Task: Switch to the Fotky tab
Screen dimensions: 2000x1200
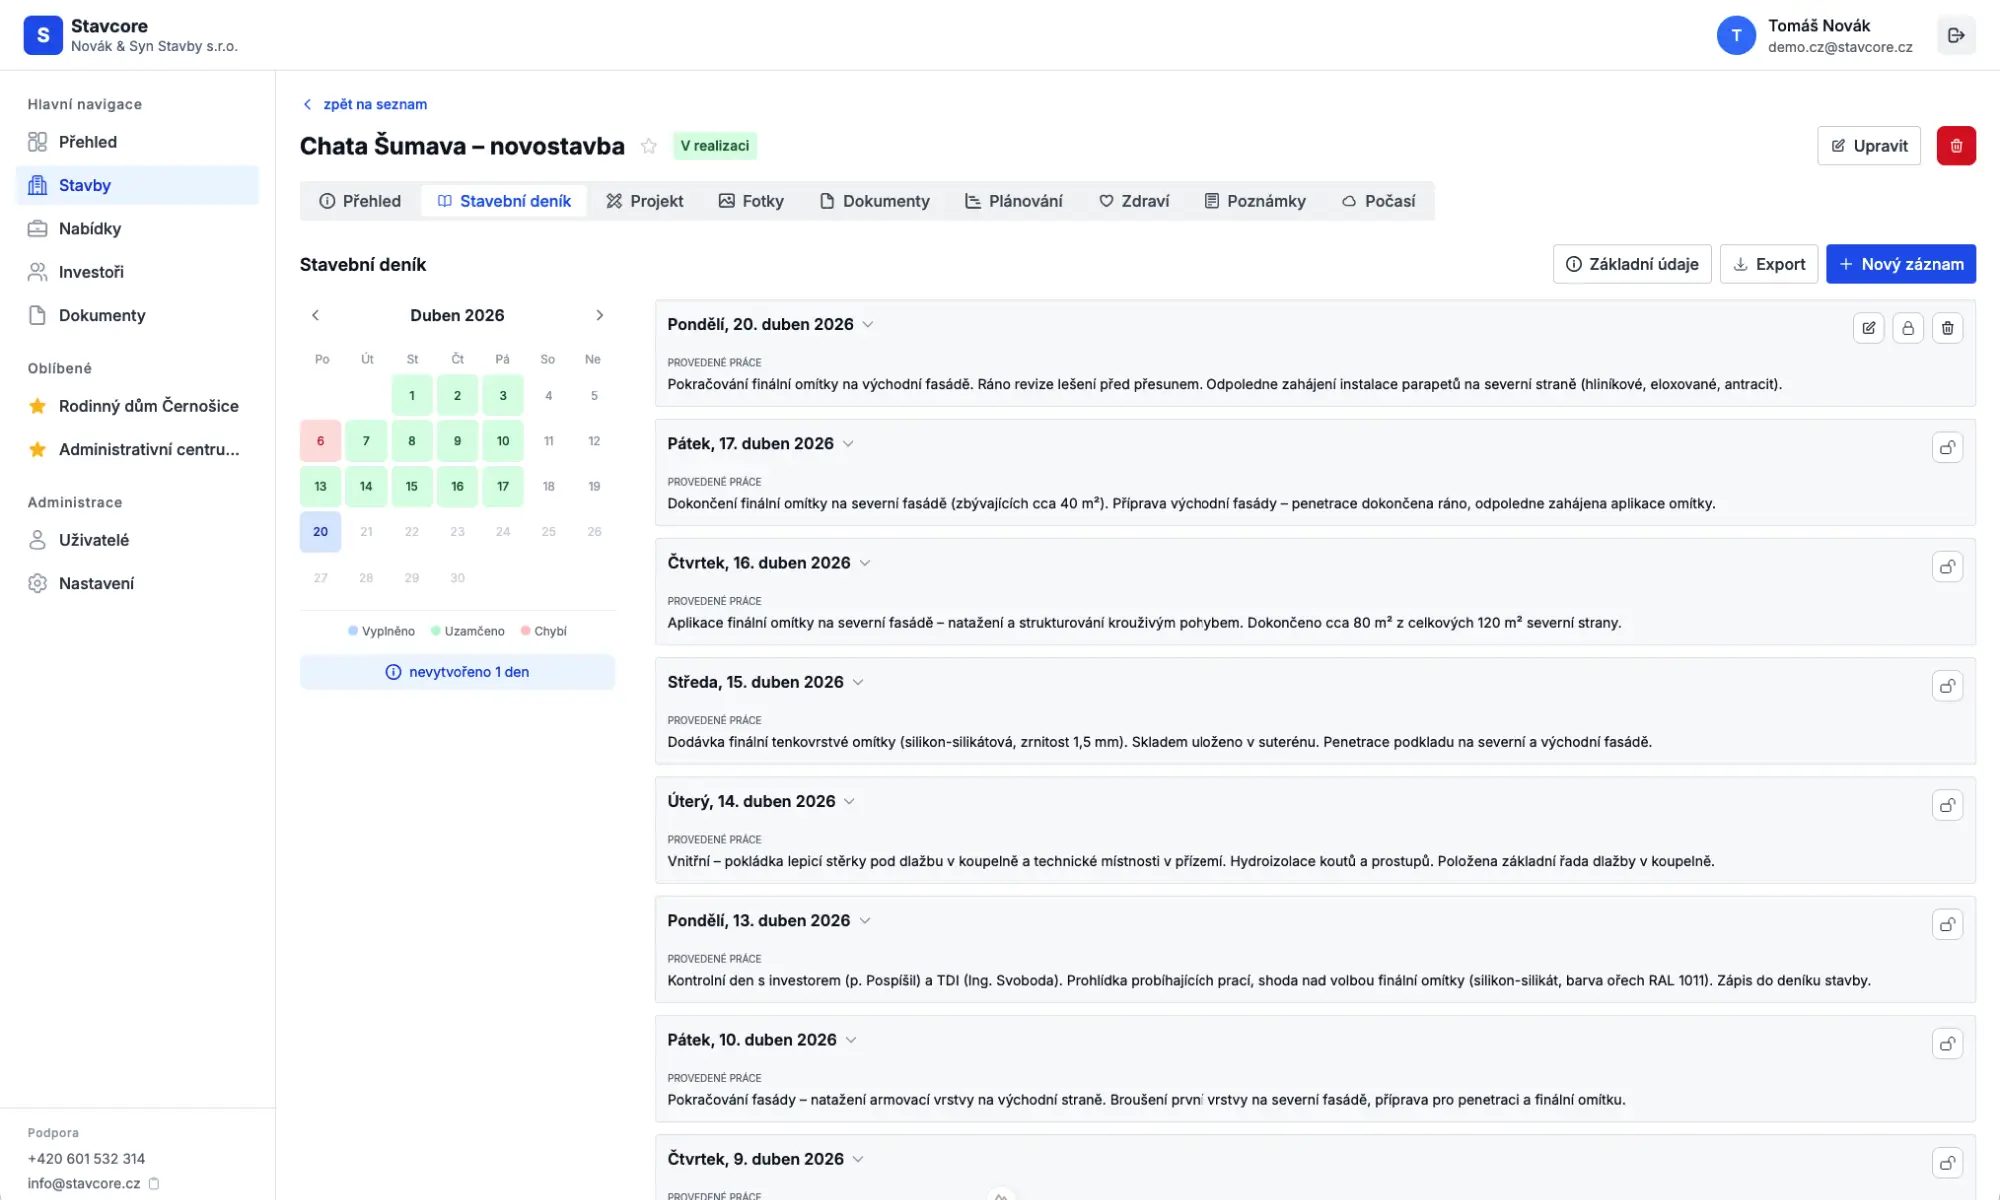Action: (x=751, y=201)
